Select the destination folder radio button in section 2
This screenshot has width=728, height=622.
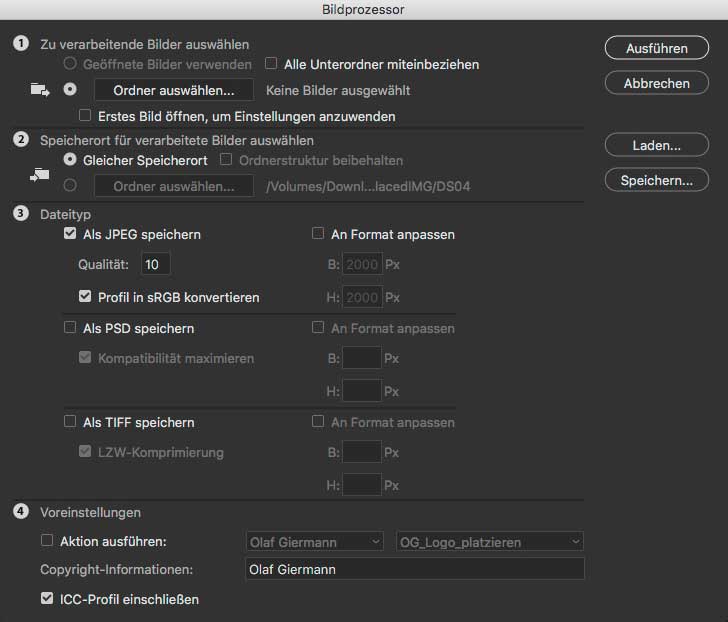[x=70, y=185]
